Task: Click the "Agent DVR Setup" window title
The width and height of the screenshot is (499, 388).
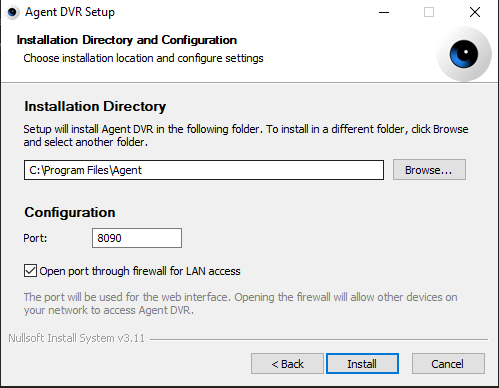Action: (x=70, y=12)
